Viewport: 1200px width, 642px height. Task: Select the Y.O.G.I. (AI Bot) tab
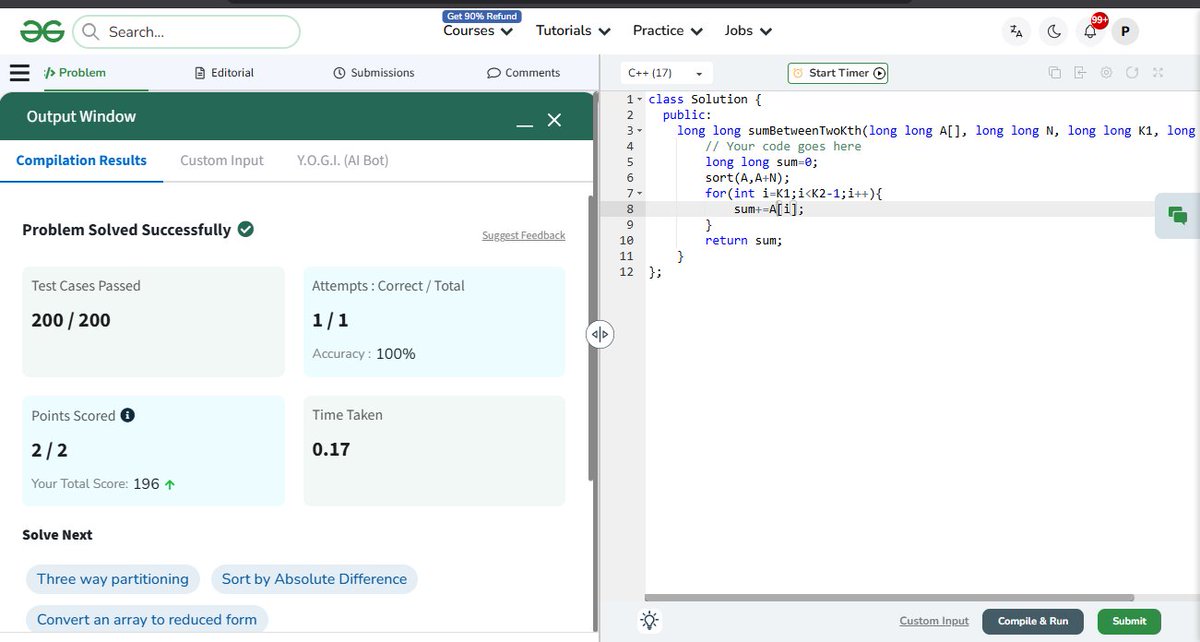[343, 160]
